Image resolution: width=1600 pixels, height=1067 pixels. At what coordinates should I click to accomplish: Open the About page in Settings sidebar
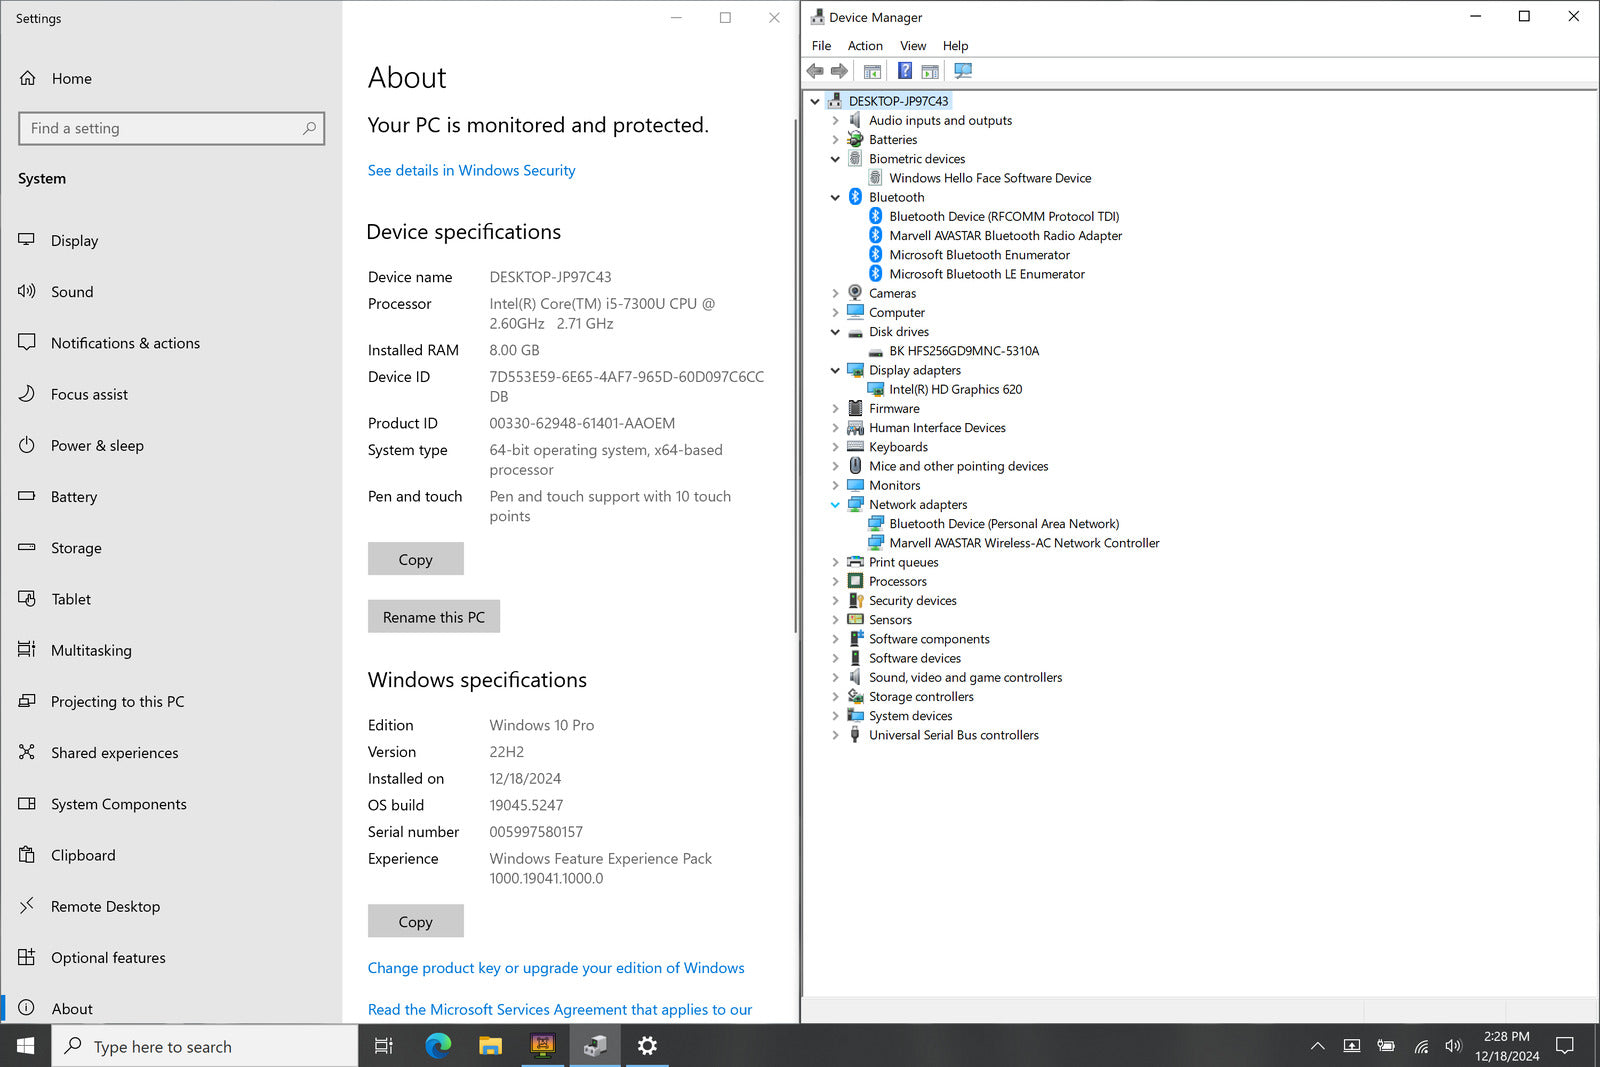click(171, 1008)
